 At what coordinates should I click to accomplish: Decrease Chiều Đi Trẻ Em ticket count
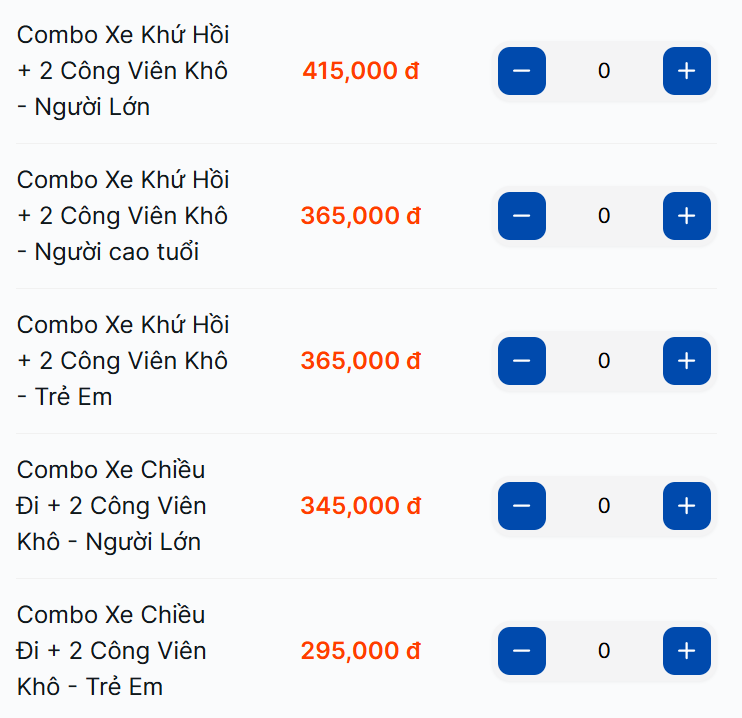[x=522, y=651]
